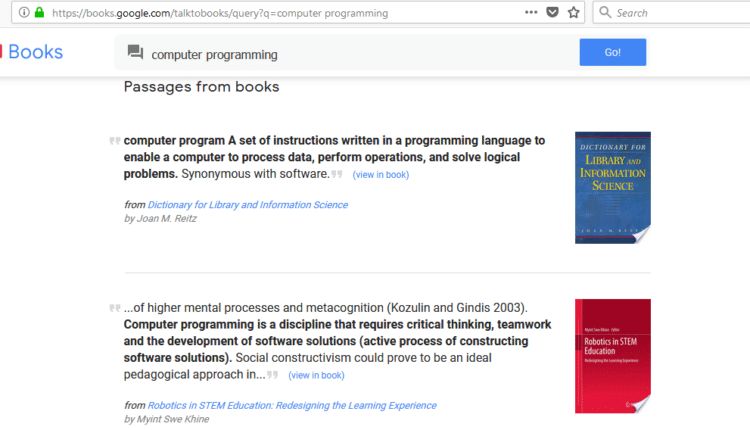Open view in book link for Robotics passage

(x=316, y=375)
